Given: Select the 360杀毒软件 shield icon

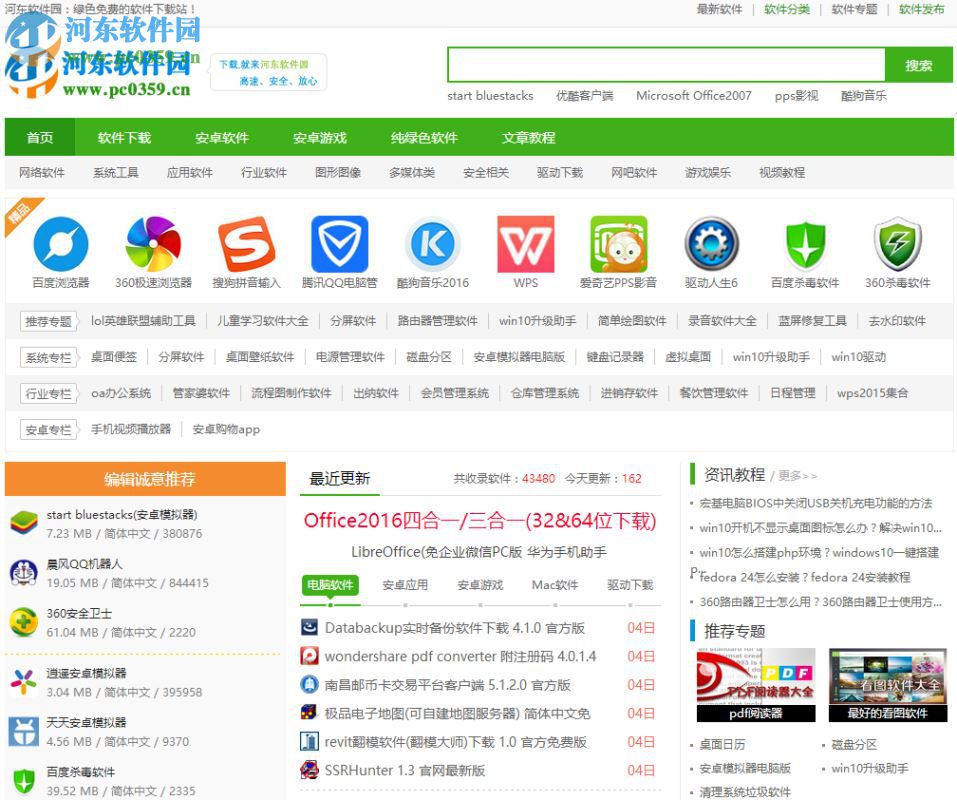Looking at the screenshot, I should [897, 243].
